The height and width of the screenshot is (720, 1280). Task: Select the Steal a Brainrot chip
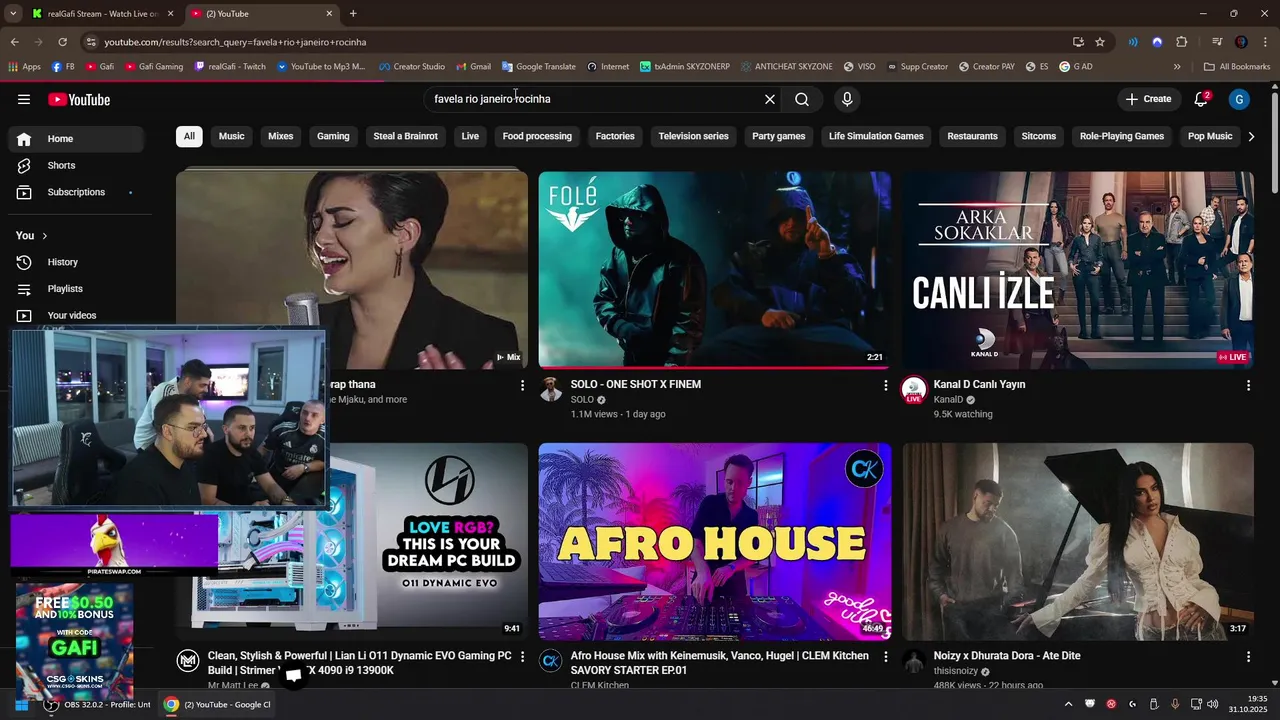(405, 136)
